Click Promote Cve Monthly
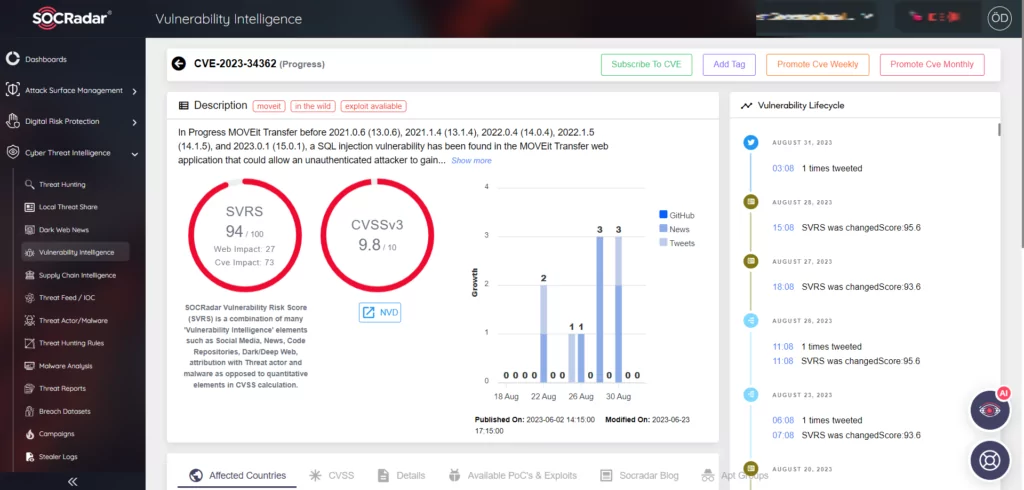This screenshot has height=490, width=1024. pyautogui.click(x=932, y=65)
